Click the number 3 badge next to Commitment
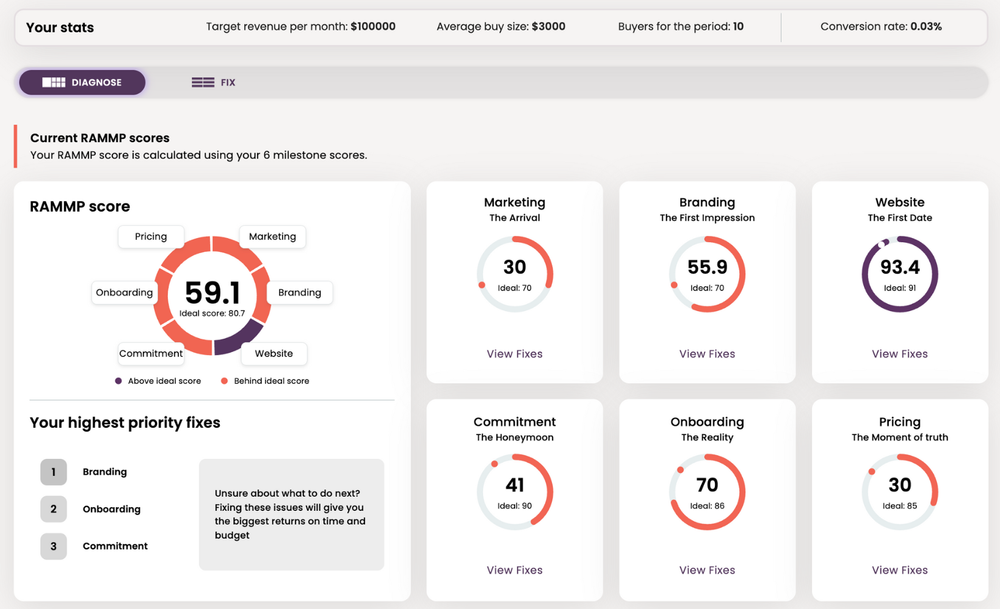 pyautogui.click(x=54, y=547)
